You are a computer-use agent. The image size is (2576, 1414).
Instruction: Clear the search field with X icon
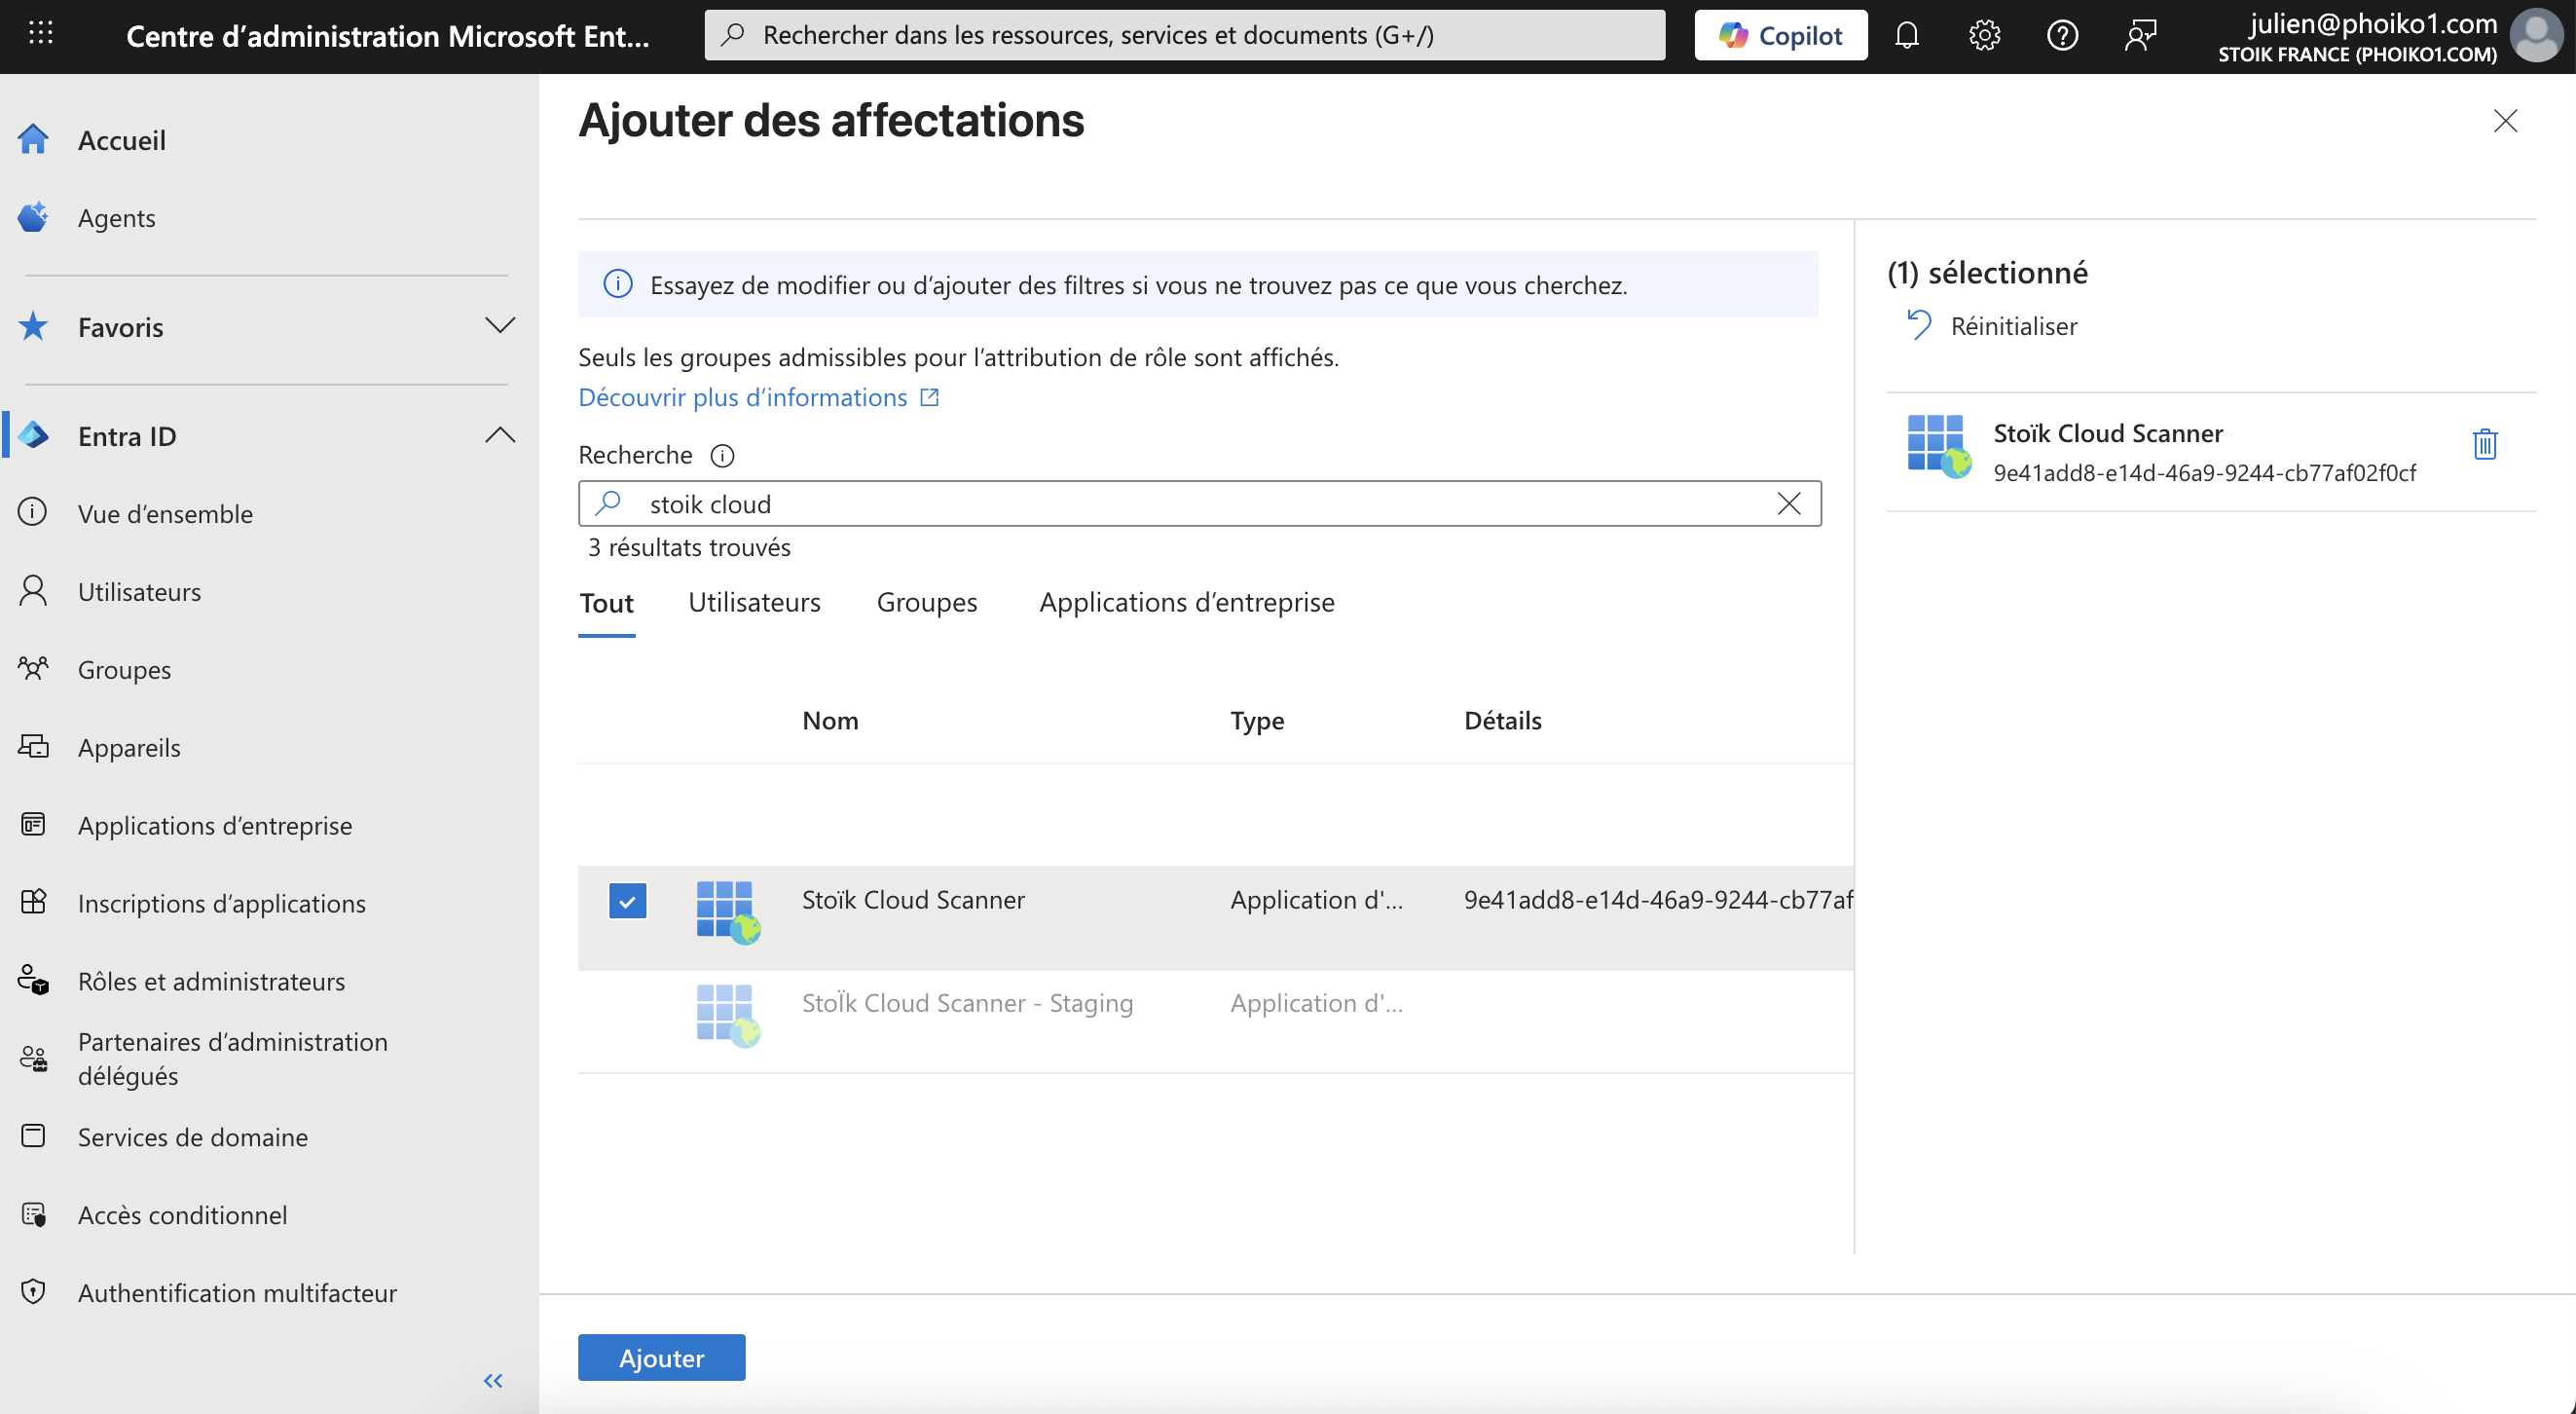(x=1789, y=504)
